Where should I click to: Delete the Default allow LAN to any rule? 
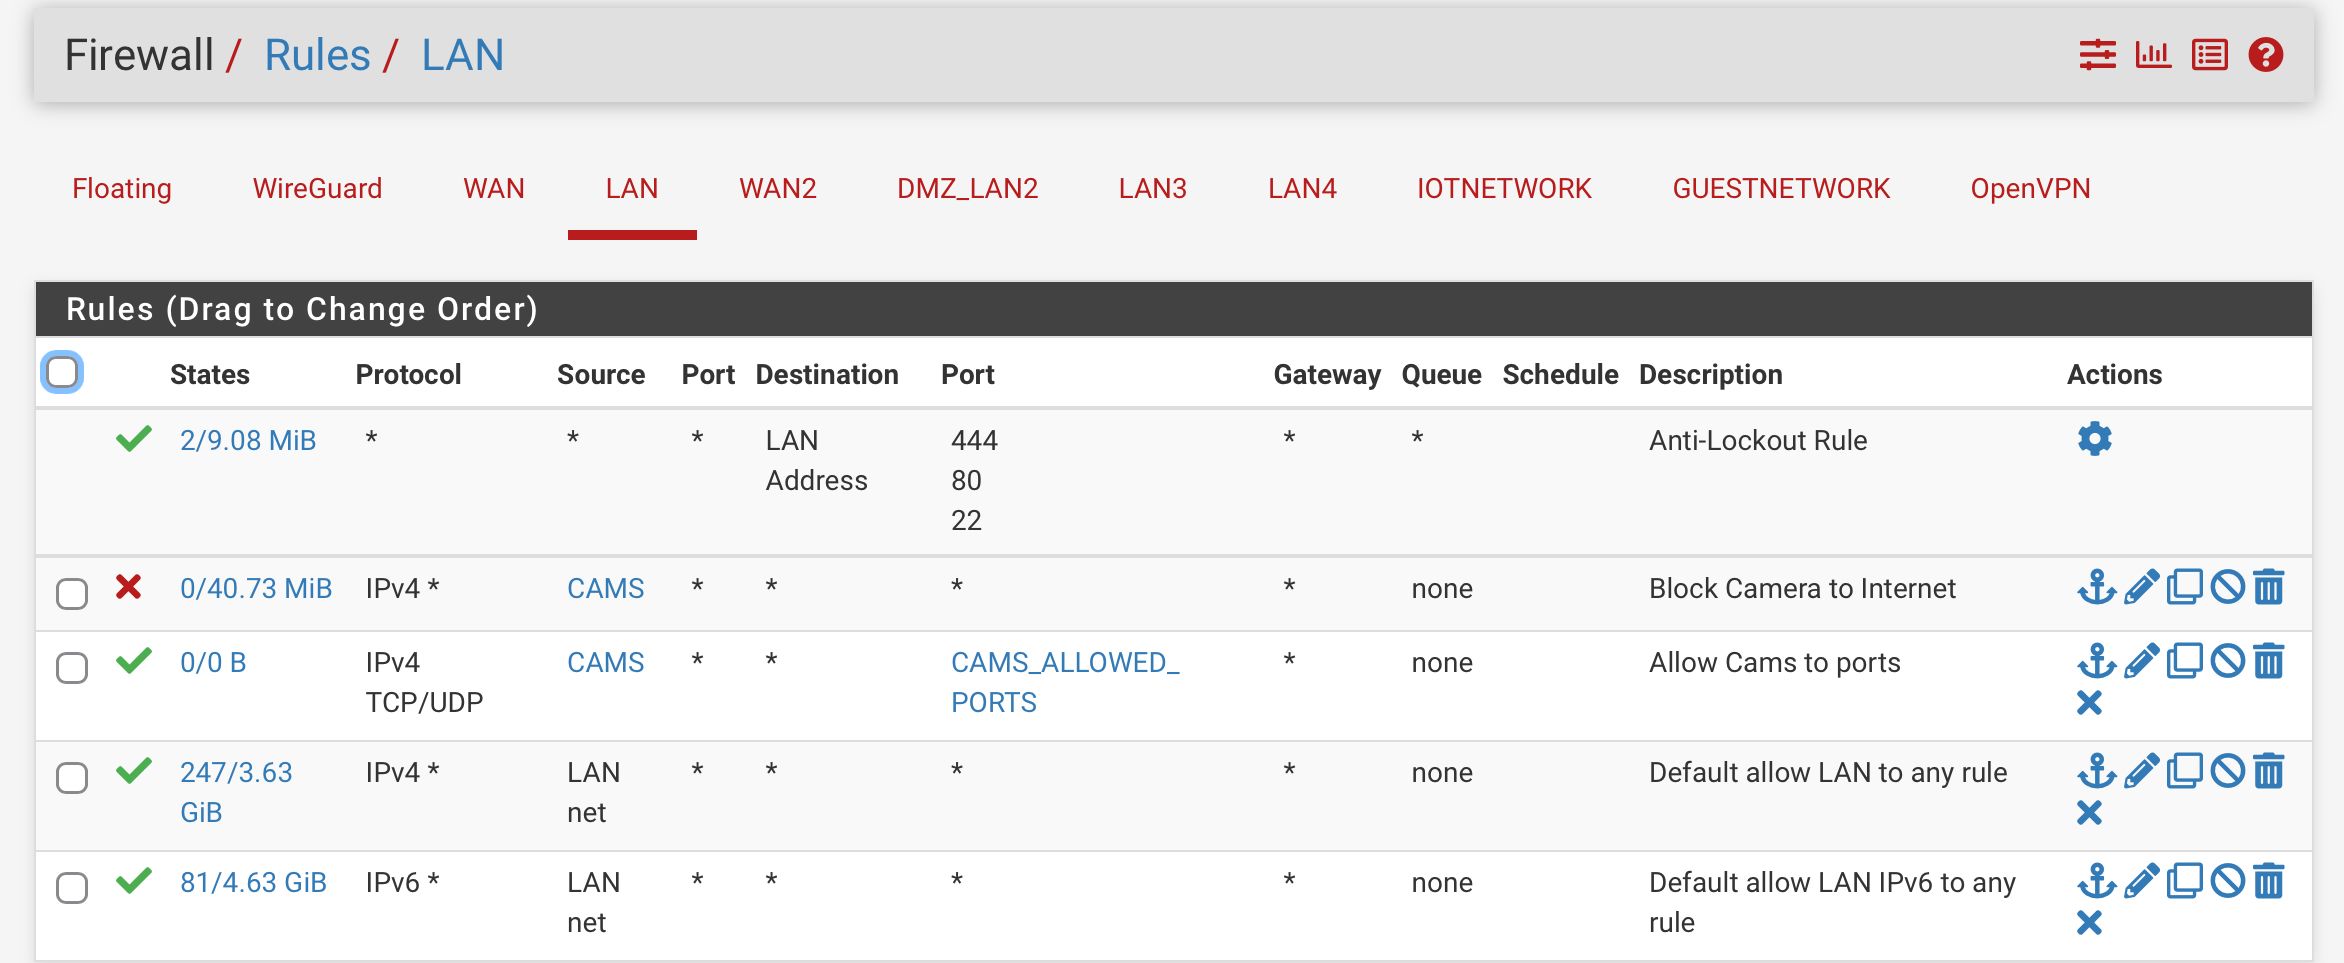[2269, 771]
